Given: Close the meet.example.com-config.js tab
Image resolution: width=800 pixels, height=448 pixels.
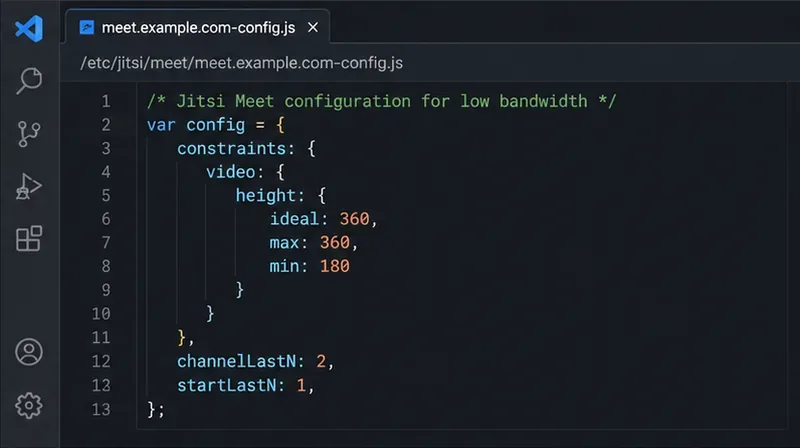Looking at the screenshot, I should [313, 28].
